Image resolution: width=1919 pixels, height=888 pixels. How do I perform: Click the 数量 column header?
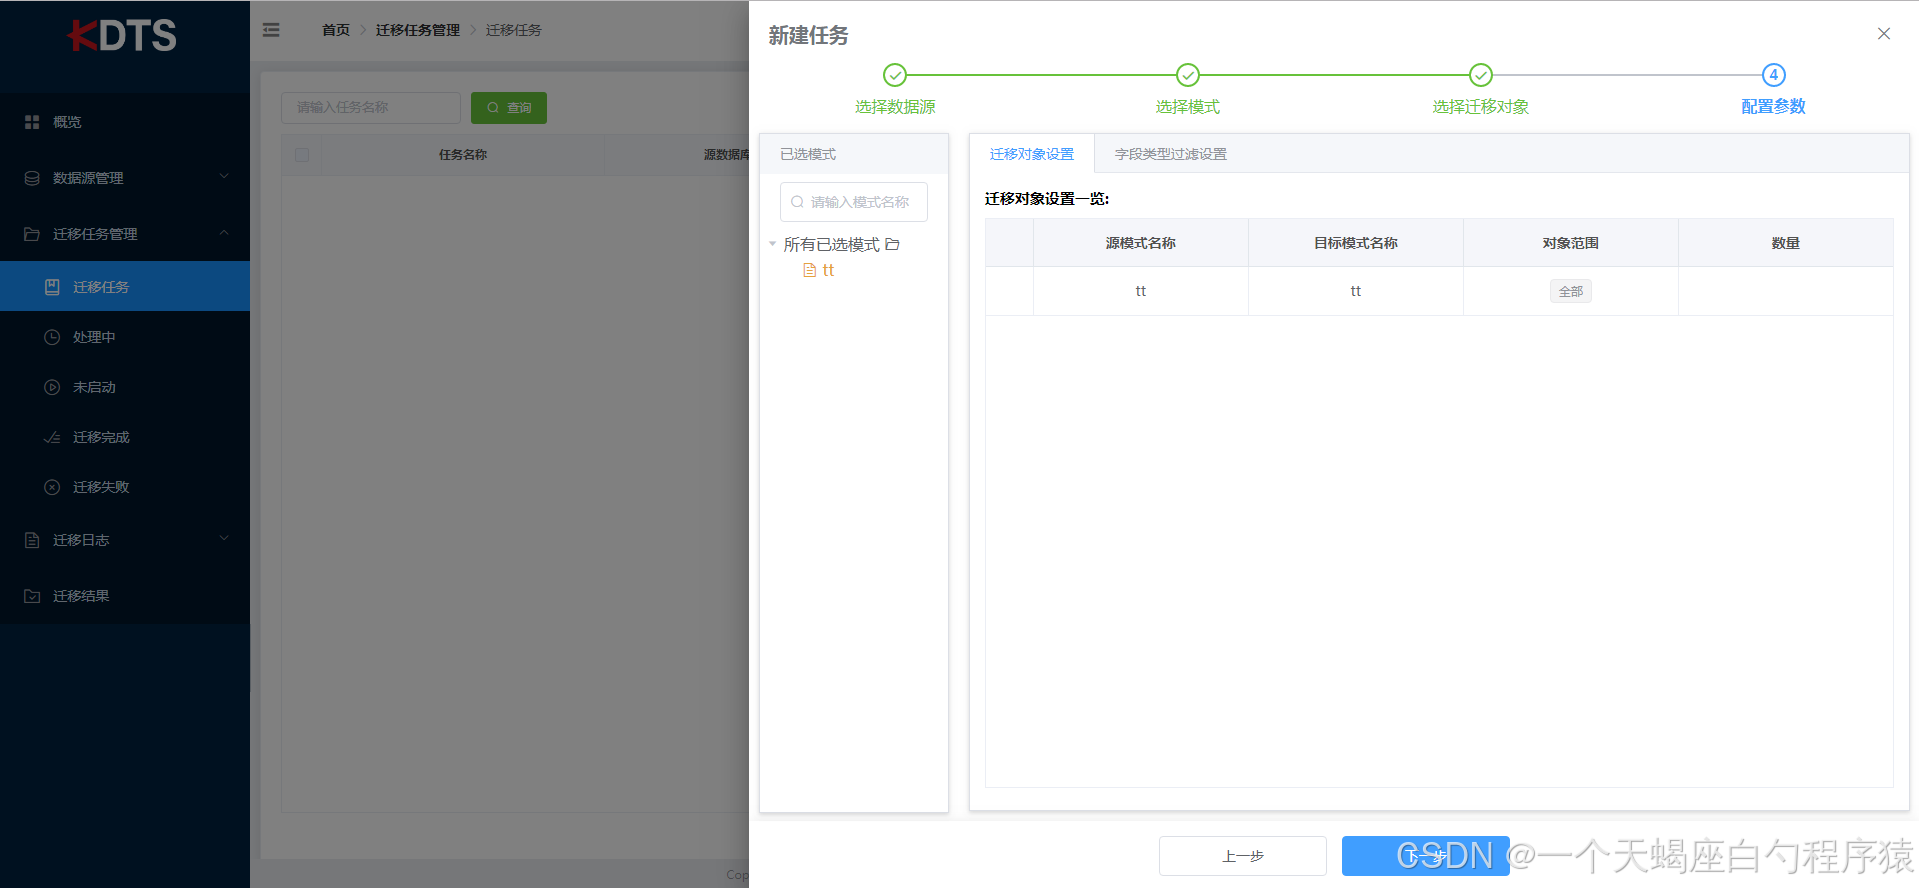[x=1786, y=243]
